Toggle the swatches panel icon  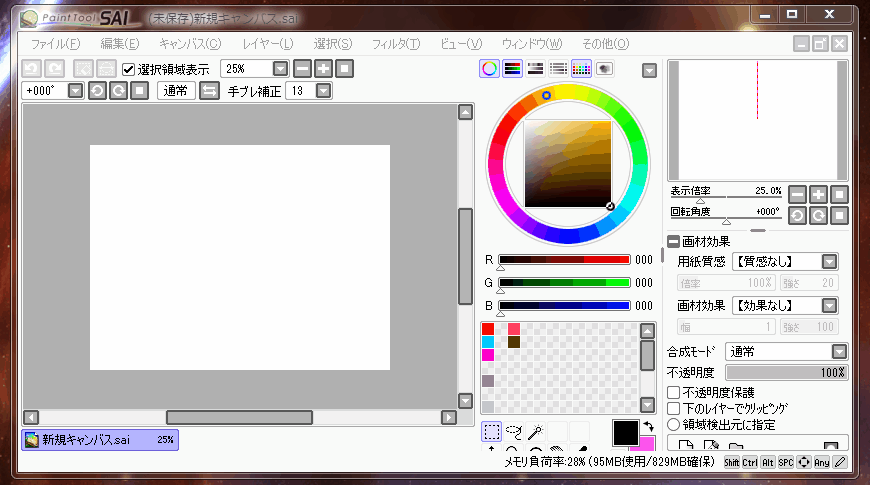click(581, 68)
